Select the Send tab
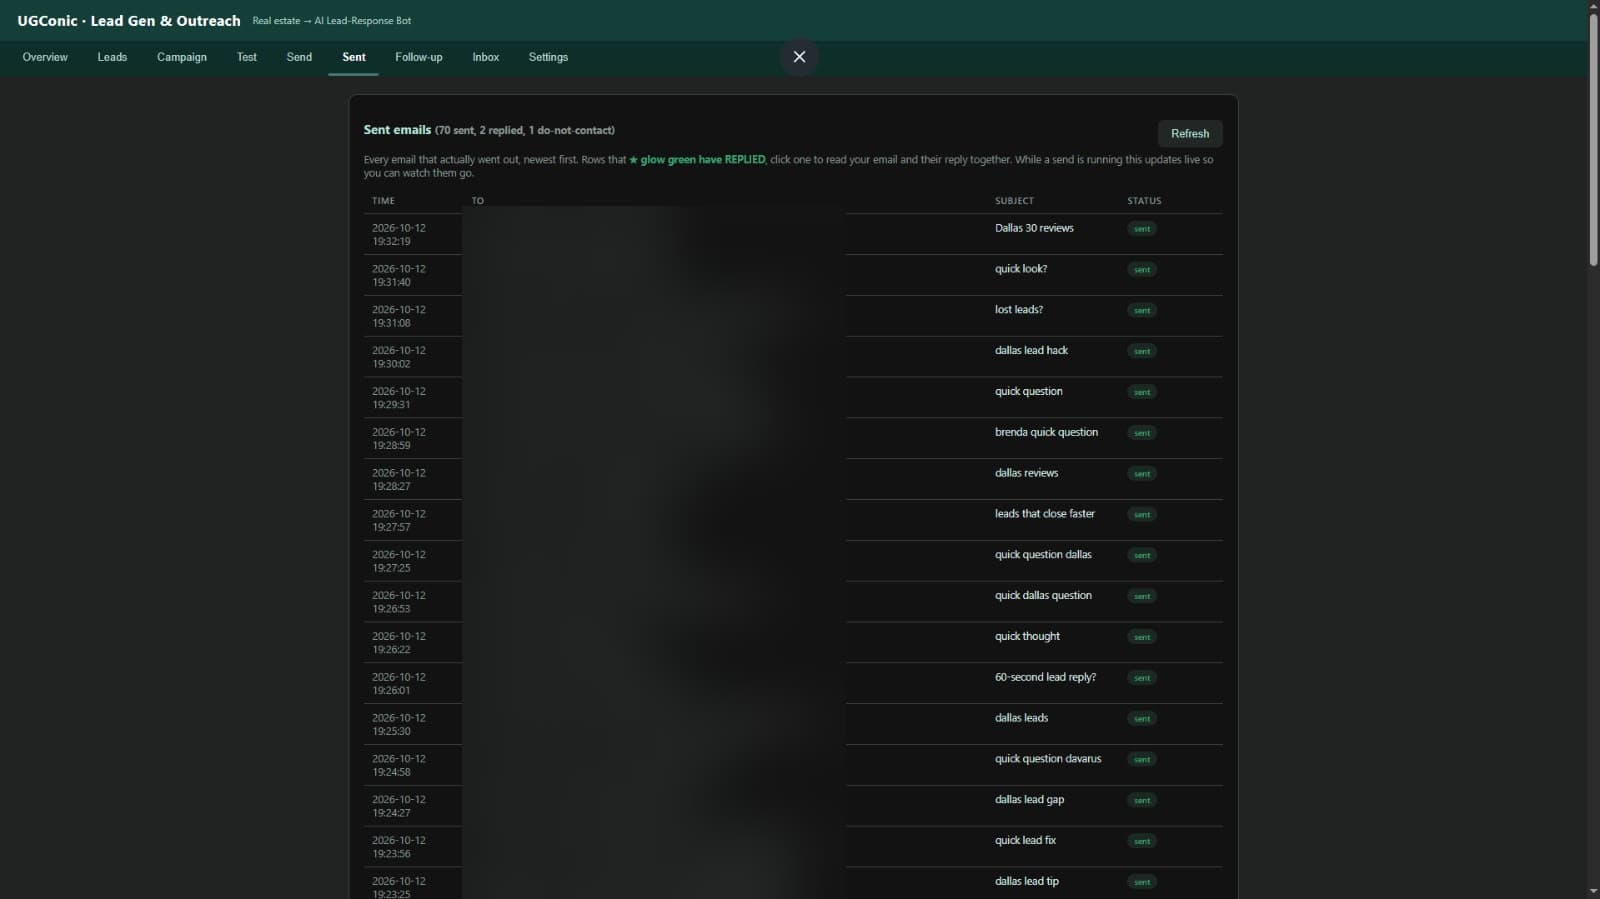Viewport: 1600px width, 899px height. 299,57
